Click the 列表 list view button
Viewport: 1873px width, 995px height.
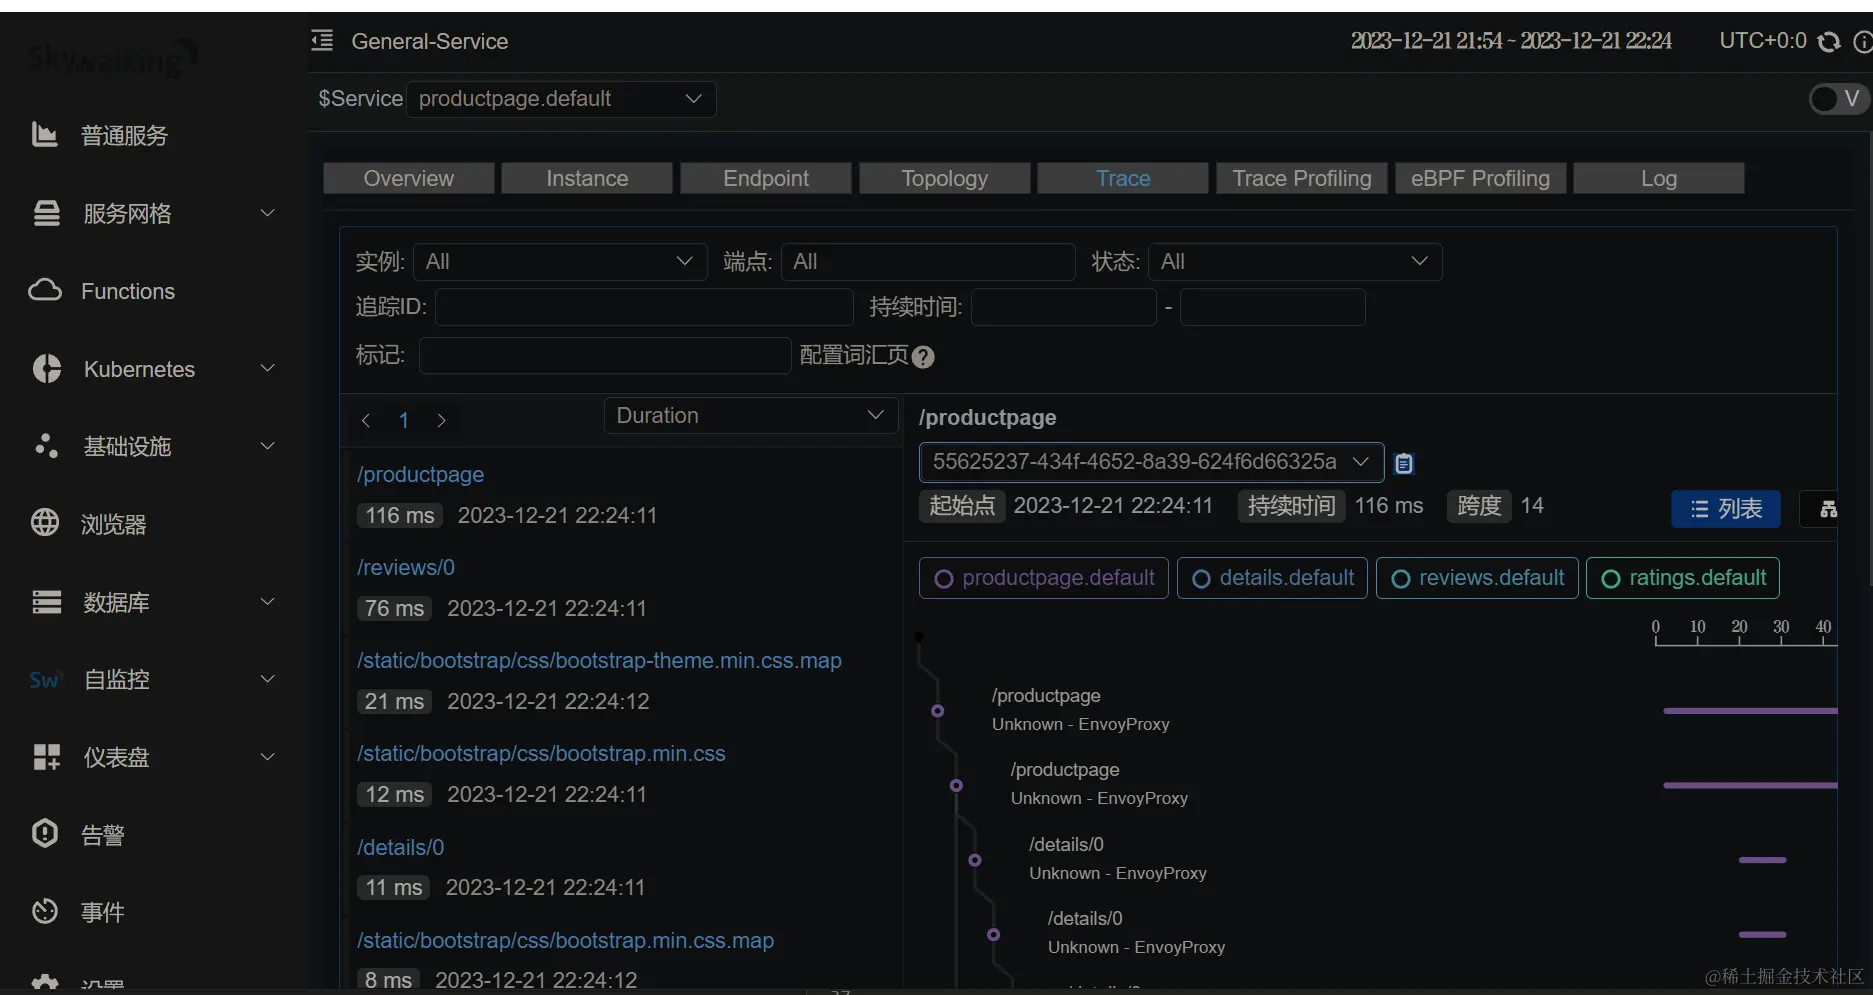[x=1726, y=509]
